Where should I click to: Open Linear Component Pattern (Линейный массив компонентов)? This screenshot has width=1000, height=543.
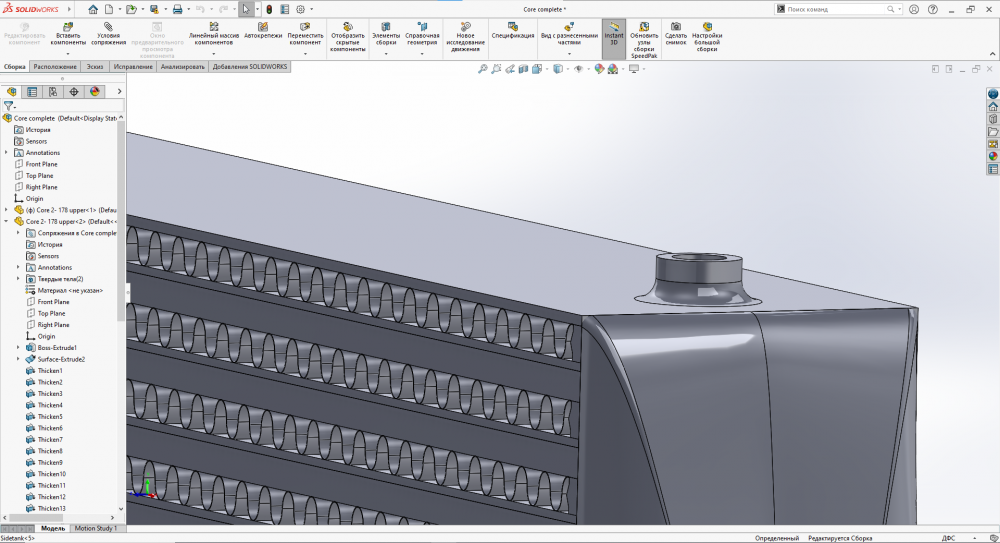pos(213,26)
